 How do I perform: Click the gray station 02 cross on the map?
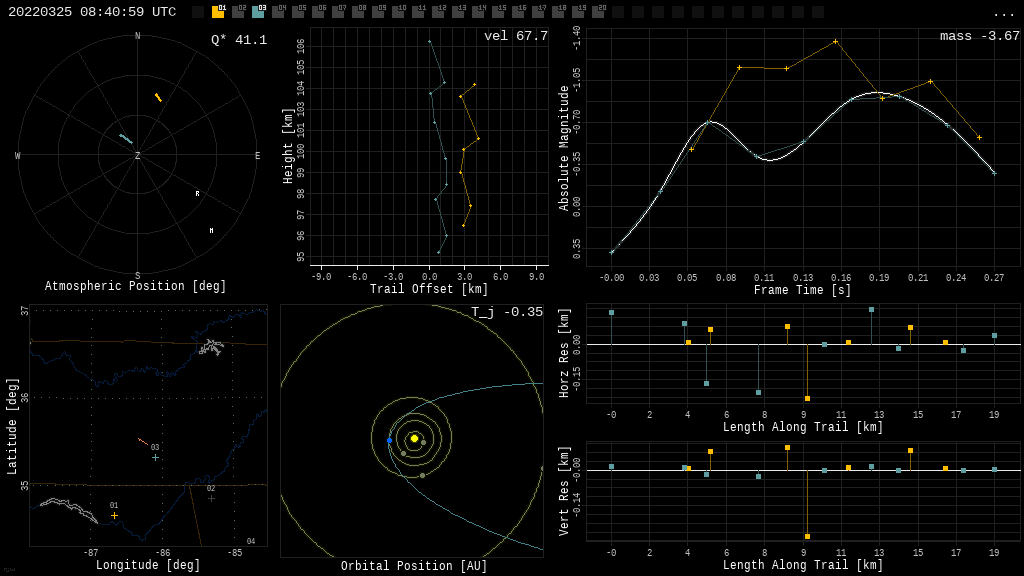pos(211,498)
